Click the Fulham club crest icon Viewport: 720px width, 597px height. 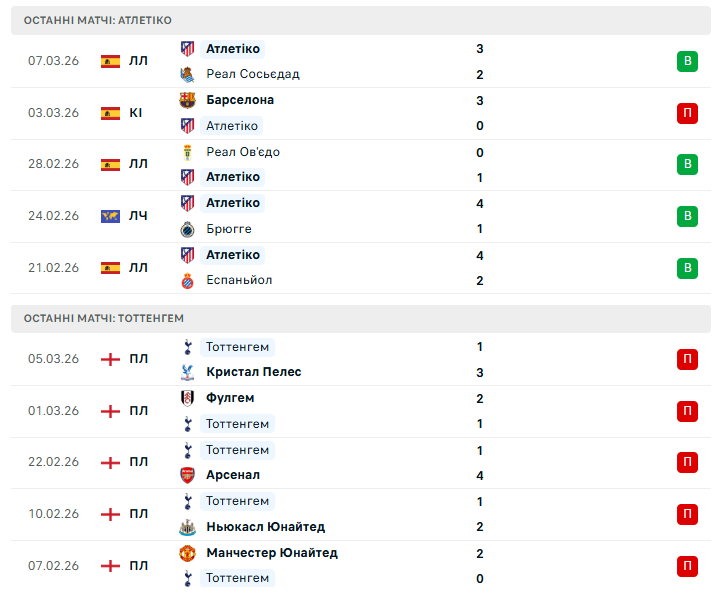(x=187, y=398)
